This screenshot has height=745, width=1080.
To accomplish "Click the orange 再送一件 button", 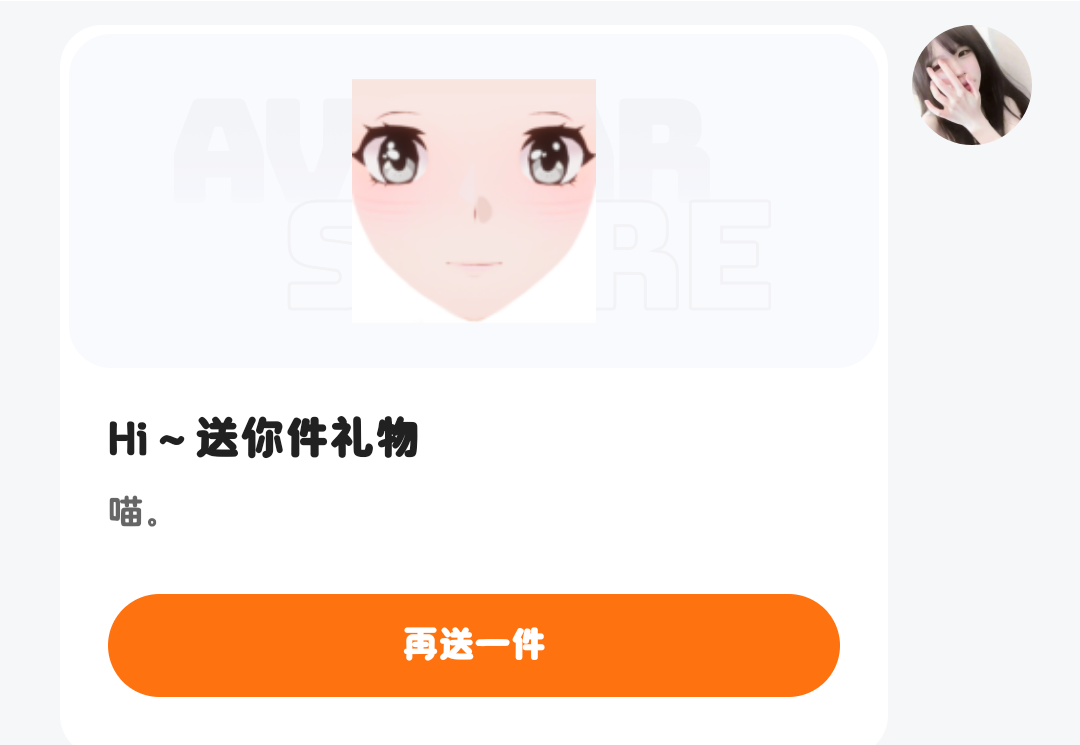I will pos(474,645).
